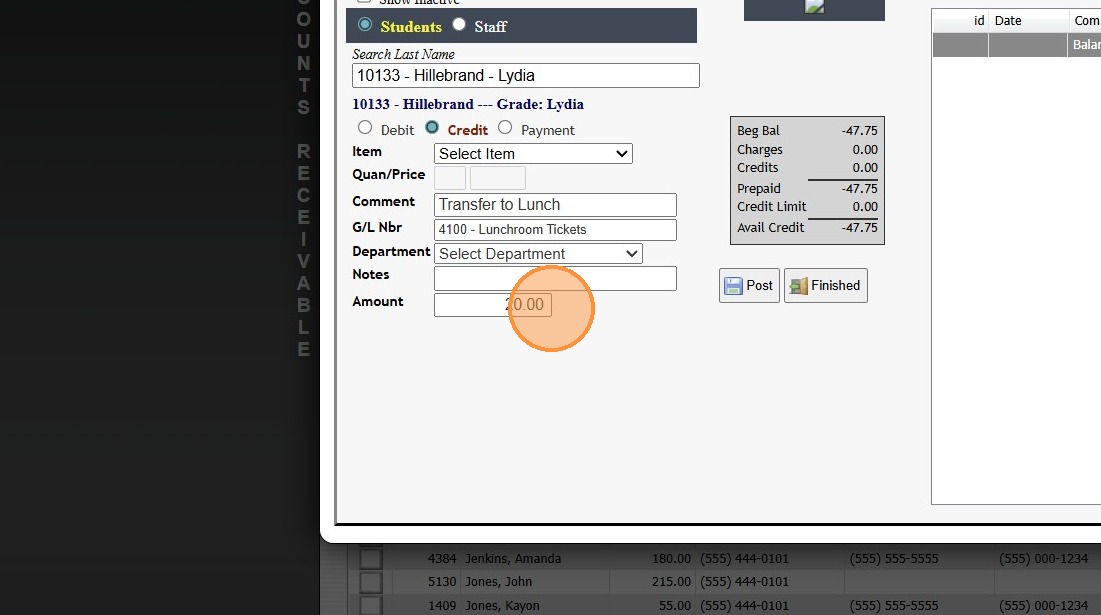The width and height of the screenshot is (1101, 615).
Task: Click the empty Notes field
Action: coord(555,279)
